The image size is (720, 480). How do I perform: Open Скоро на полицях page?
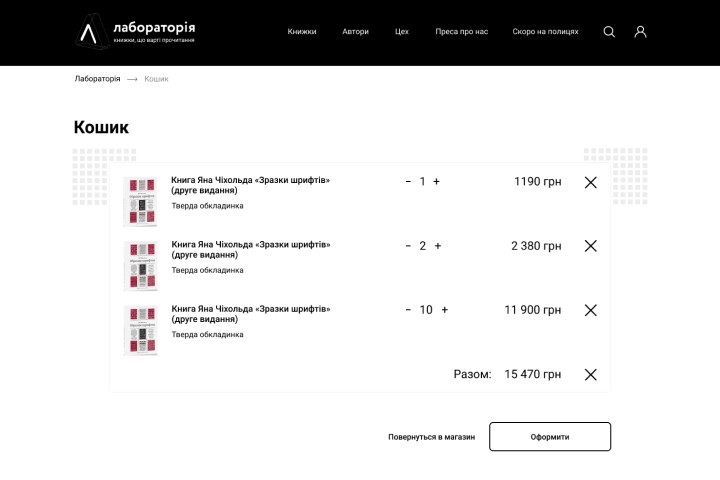click(546, 32)
